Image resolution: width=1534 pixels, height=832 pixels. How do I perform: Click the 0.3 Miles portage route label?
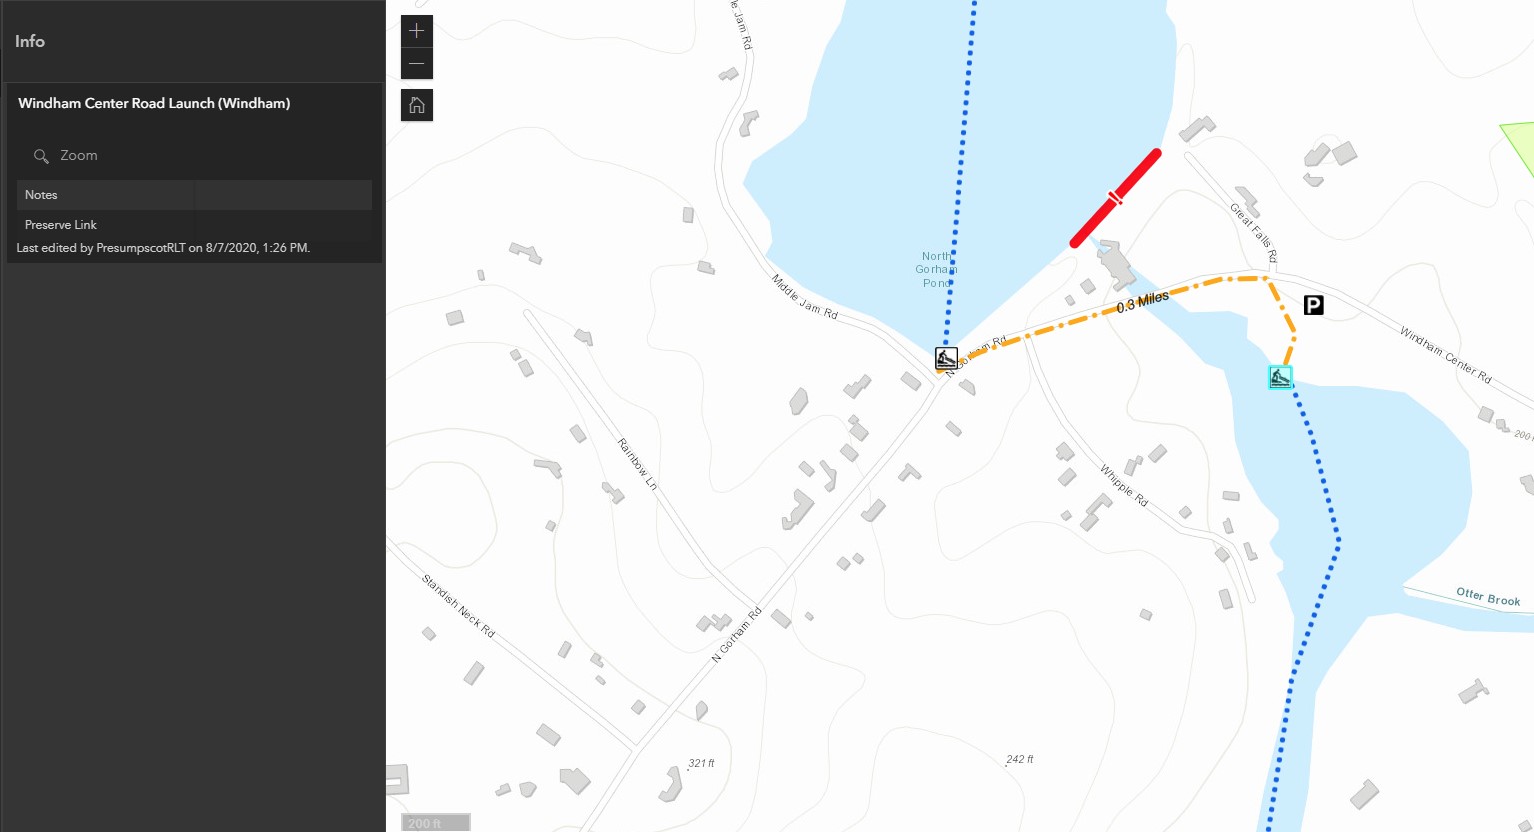[1143, 302]
